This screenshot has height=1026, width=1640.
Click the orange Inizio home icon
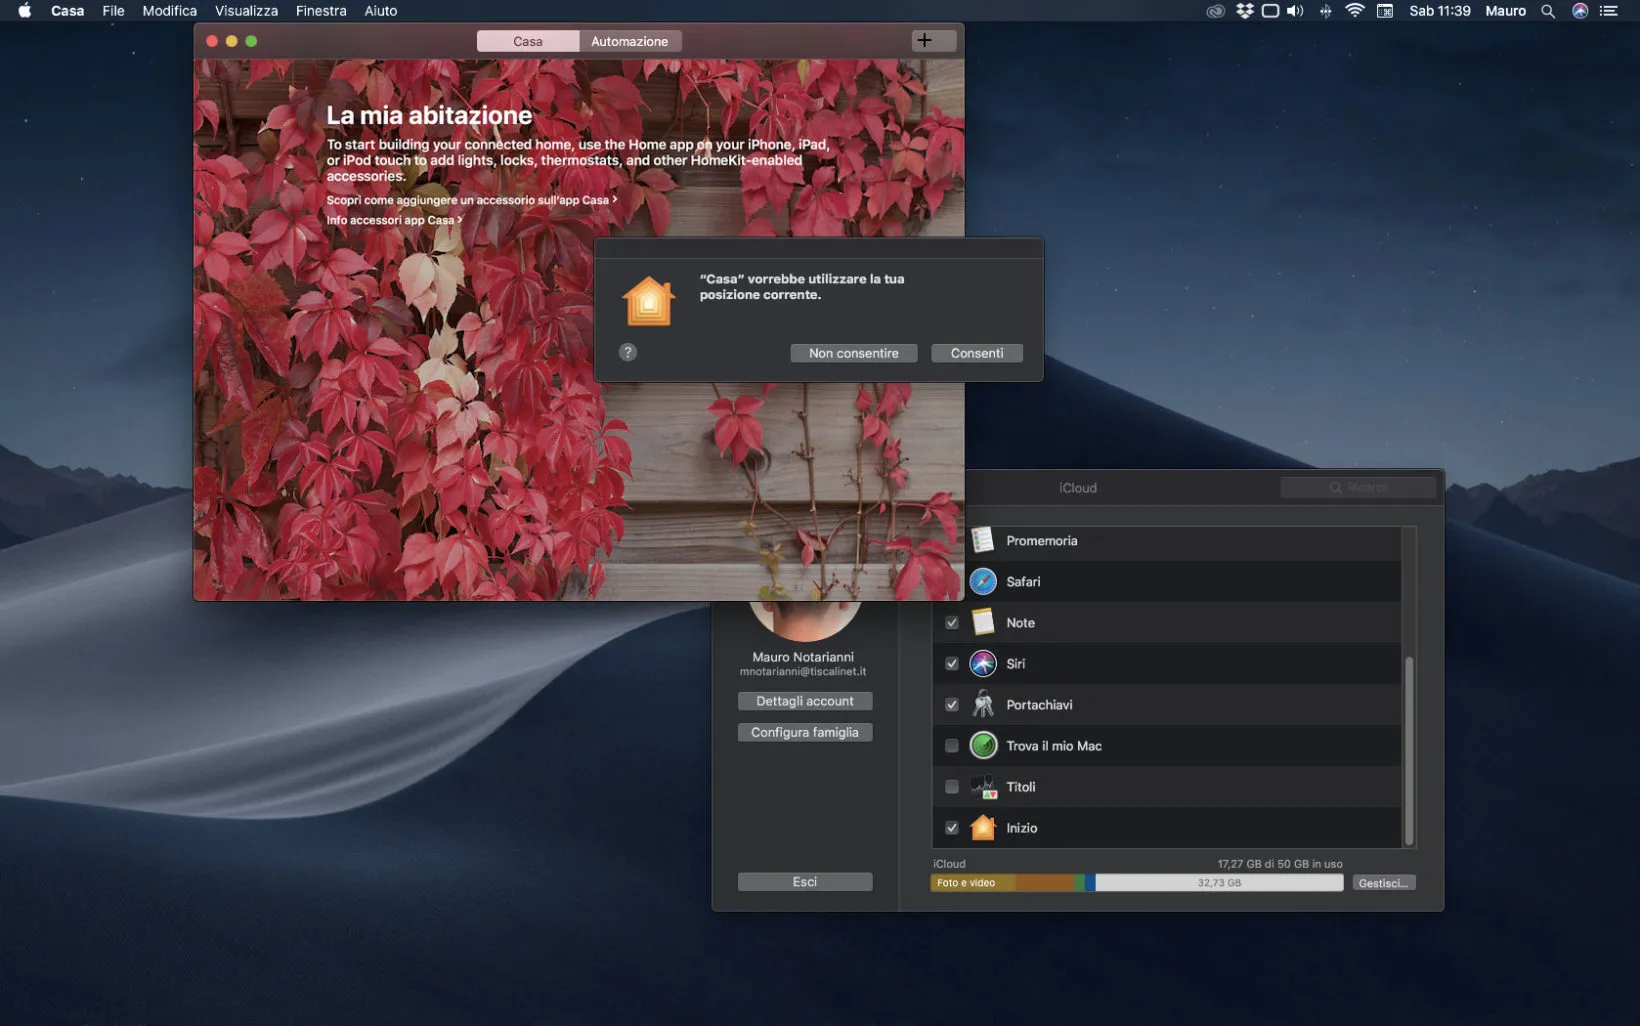(x=983, y=828)
